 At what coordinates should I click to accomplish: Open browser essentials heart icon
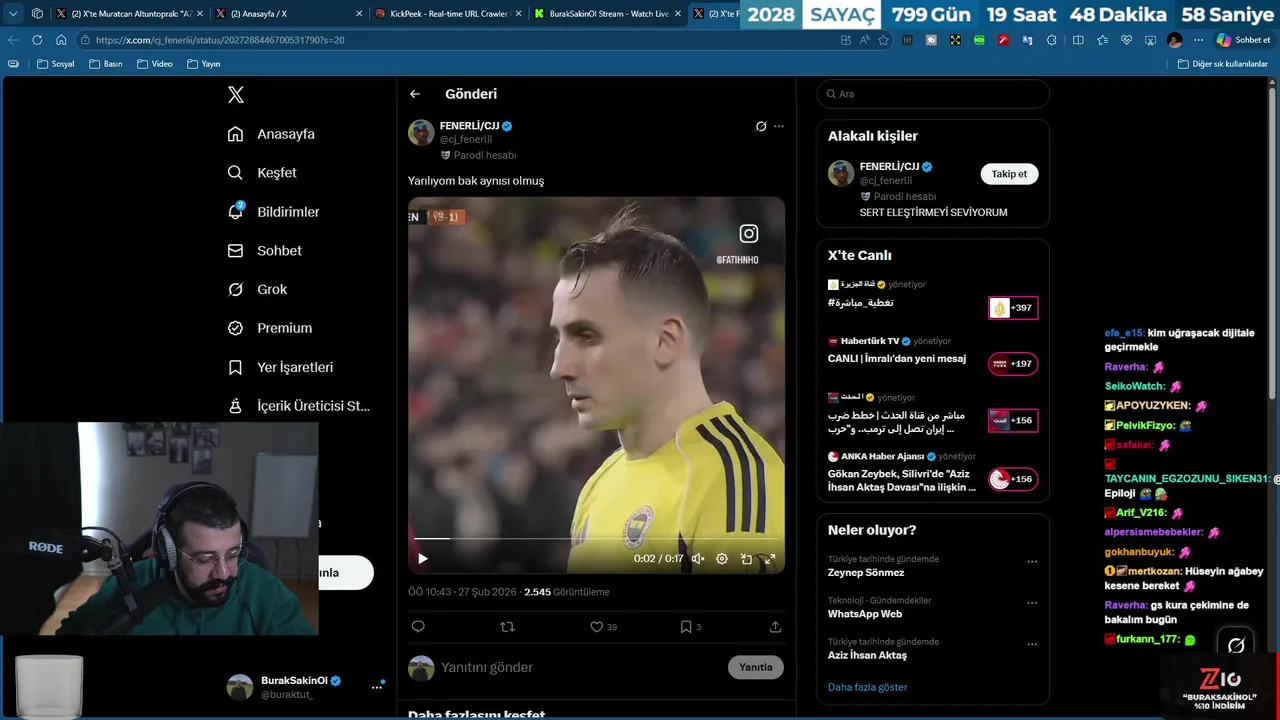(x=1126, y=40)
